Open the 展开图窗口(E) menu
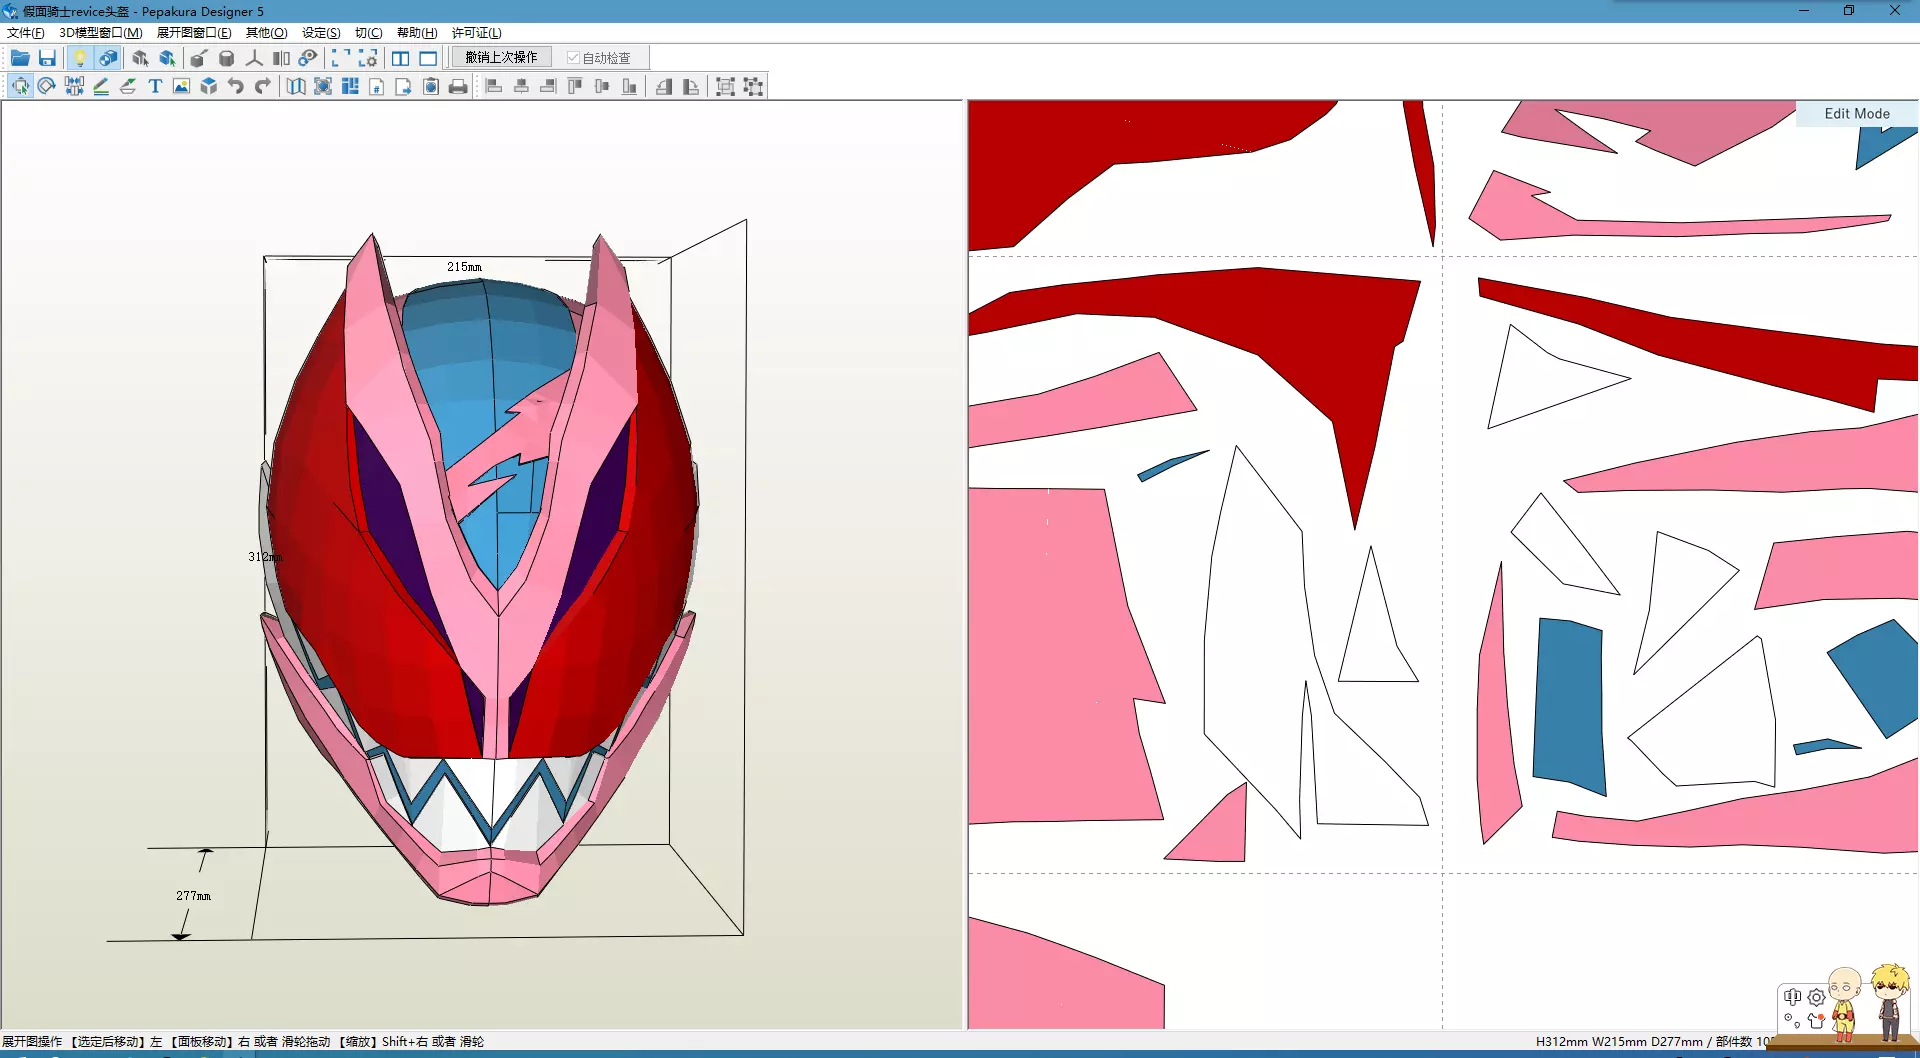 coord(194,33)
